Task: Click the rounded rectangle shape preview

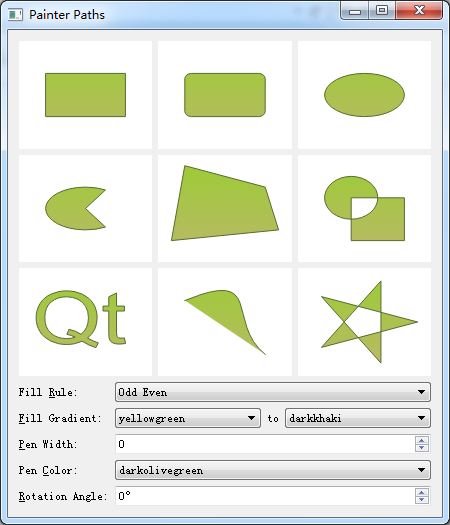Action: [225, 95]
